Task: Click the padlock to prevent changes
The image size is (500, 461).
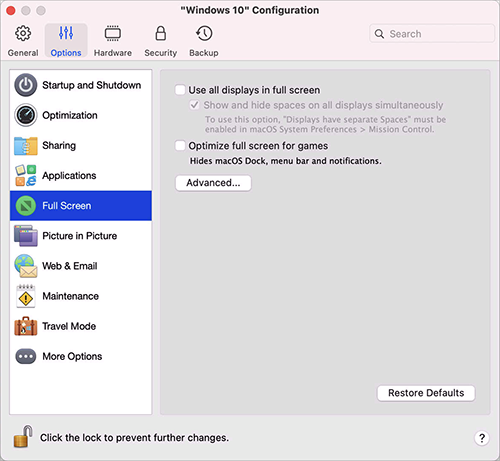Action: pyautogui.click(x=23, y=436)
